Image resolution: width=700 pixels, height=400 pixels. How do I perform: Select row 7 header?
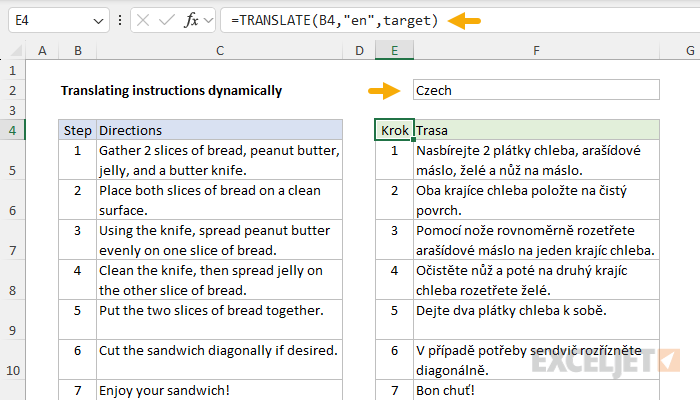tap(12, 240)
